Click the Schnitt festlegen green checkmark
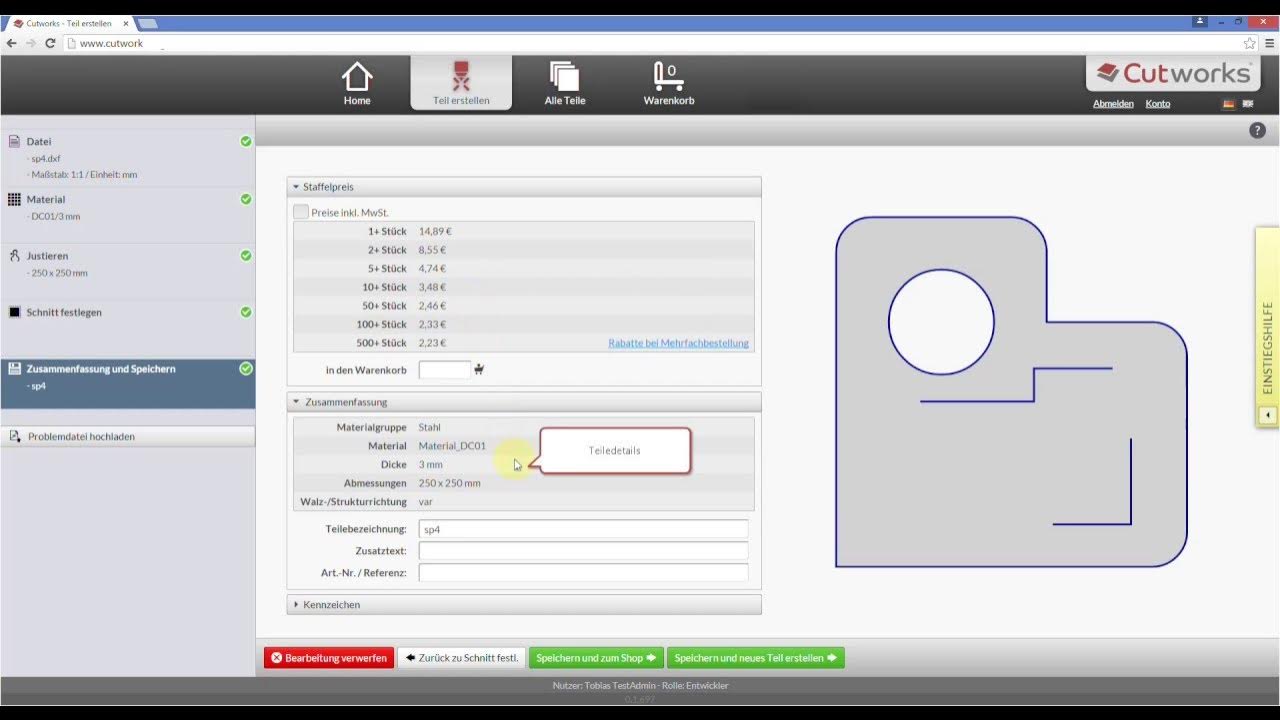The image size is (1280, 720). click(x=246, y=312)
